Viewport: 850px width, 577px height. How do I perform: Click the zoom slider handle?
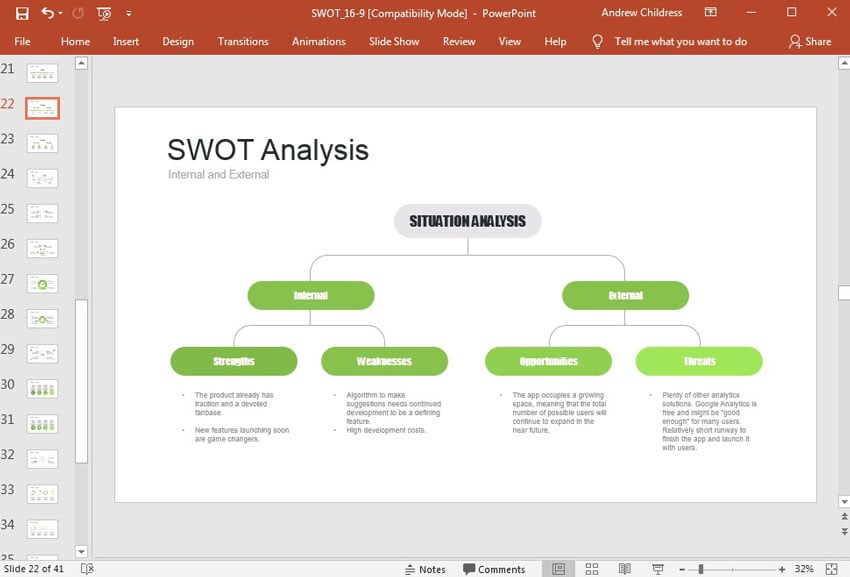(x=701, y=569)
